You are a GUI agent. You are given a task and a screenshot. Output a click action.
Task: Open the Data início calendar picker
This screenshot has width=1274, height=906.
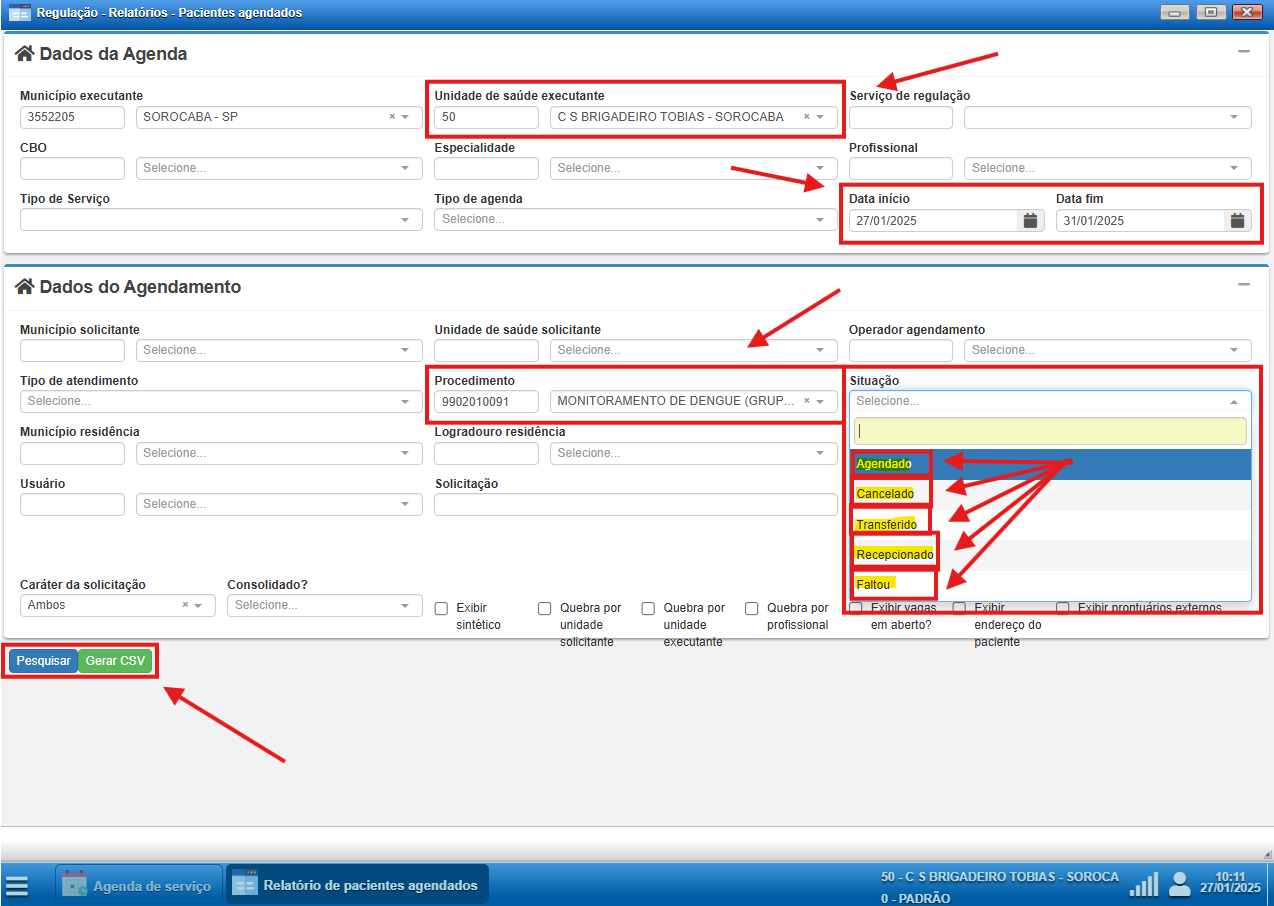[1030, 221]
